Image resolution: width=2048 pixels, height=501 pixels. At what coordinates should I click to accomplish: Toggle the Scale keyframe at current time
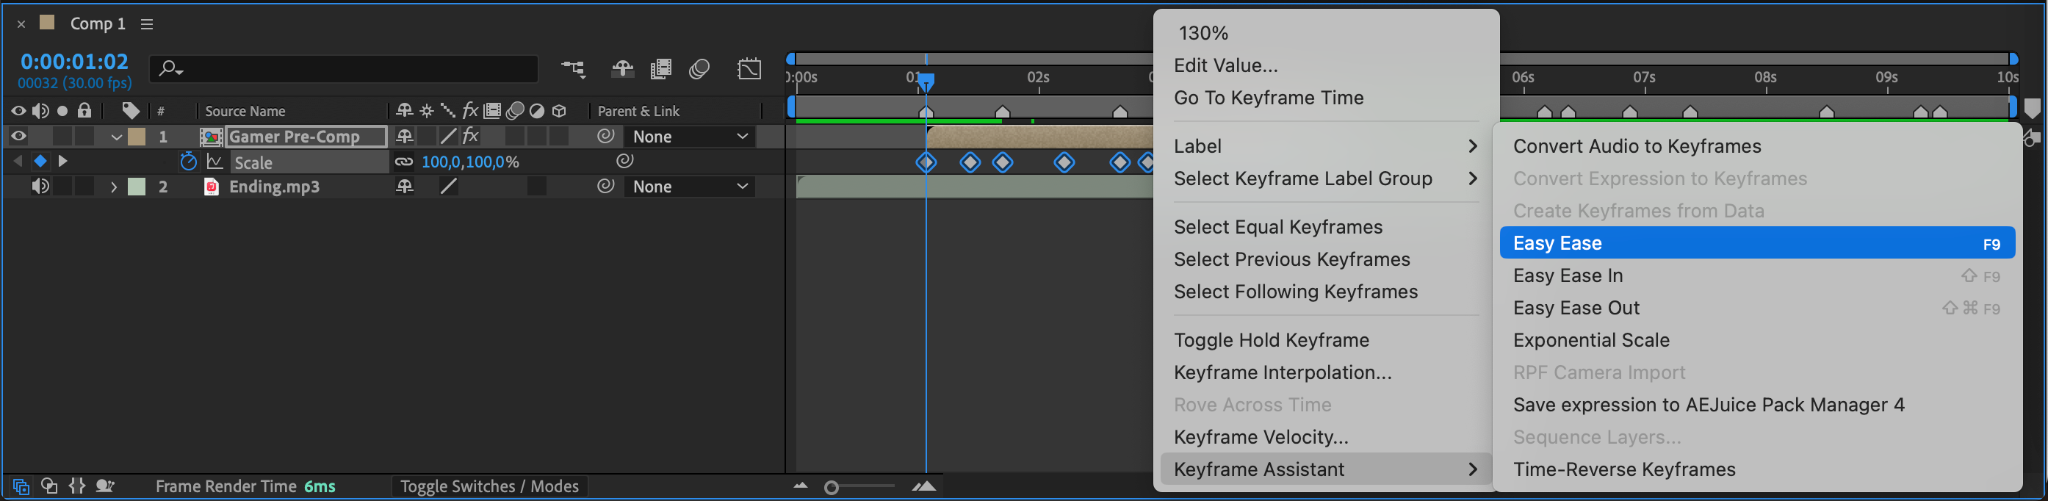point(40,161)
